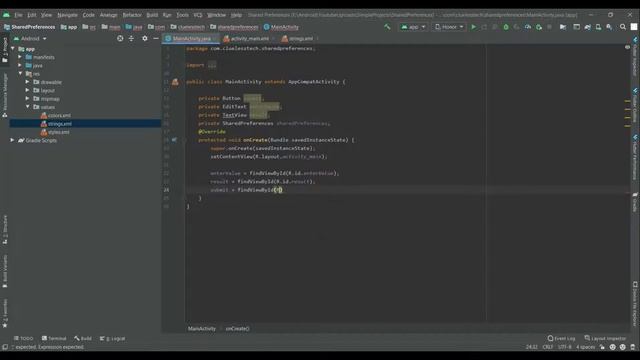Open the Android project view dropdown
Image resolution: width=640 pixels, height=360 pixels.
30,38
